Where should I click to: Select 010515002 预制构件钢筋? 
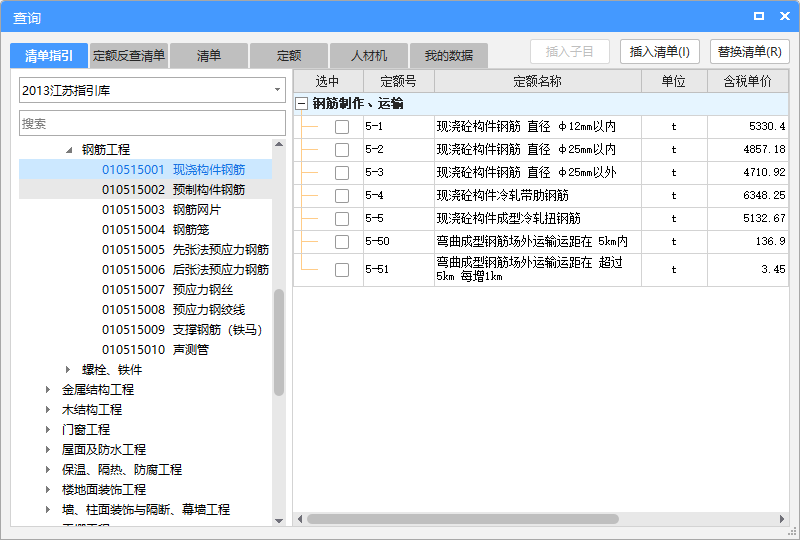pos(145,189)
